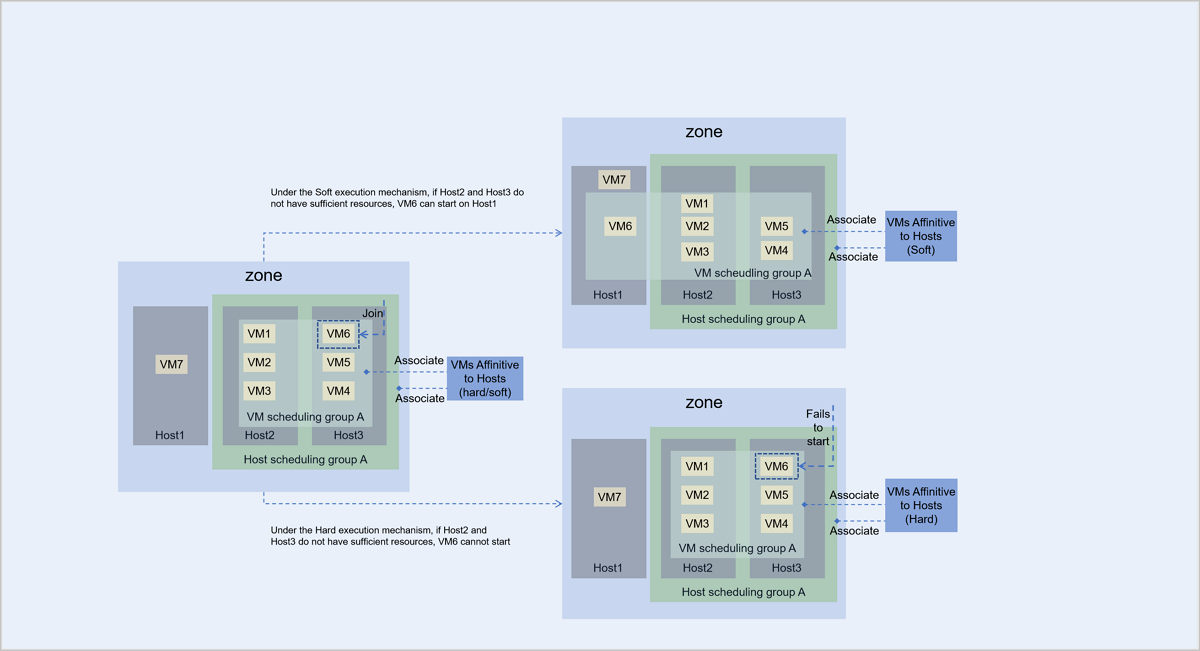Image resolution: width=1200 pixels, height=651 pixels.
Task: Click VM1 in the left zone Host2
Action: (x=259, y=334)
